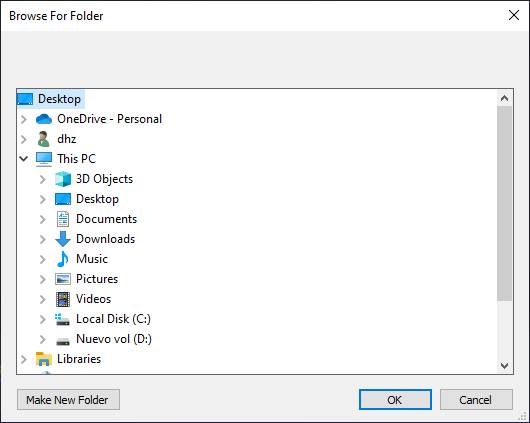Expand the Nuevo vol (D:) chevron
530x423 pixels.
point(43,339)
